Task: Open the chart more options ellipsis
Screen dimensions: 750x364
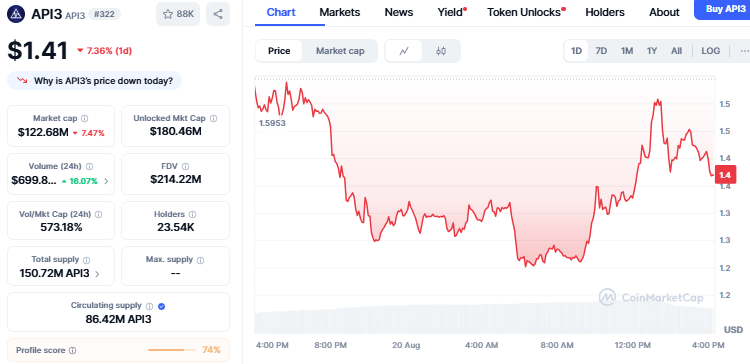Action: point(744,51)
